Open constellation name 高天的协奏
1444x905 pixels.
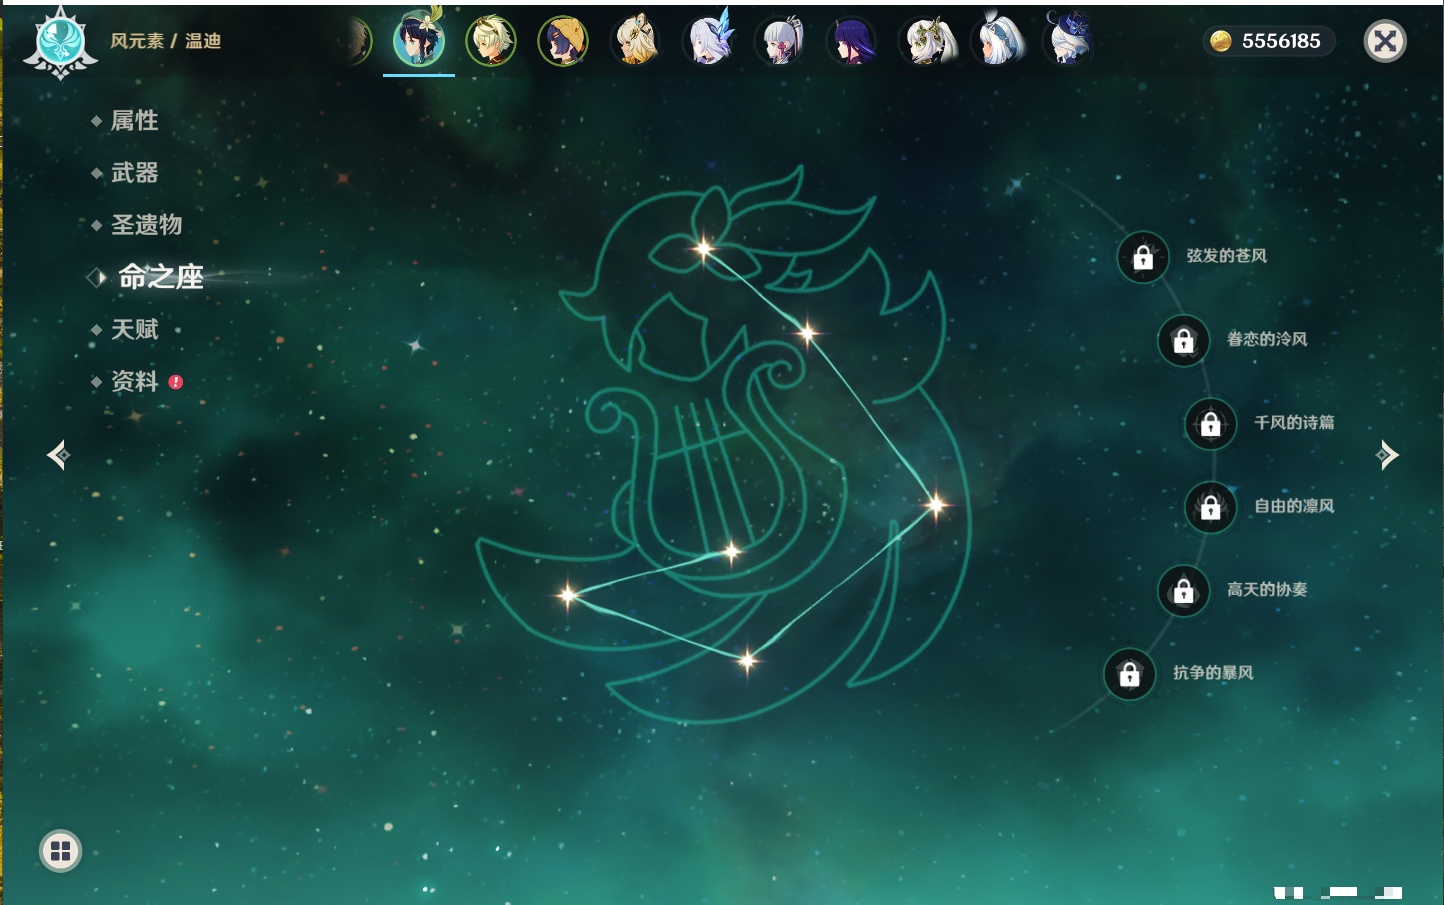coord(1267,589)
